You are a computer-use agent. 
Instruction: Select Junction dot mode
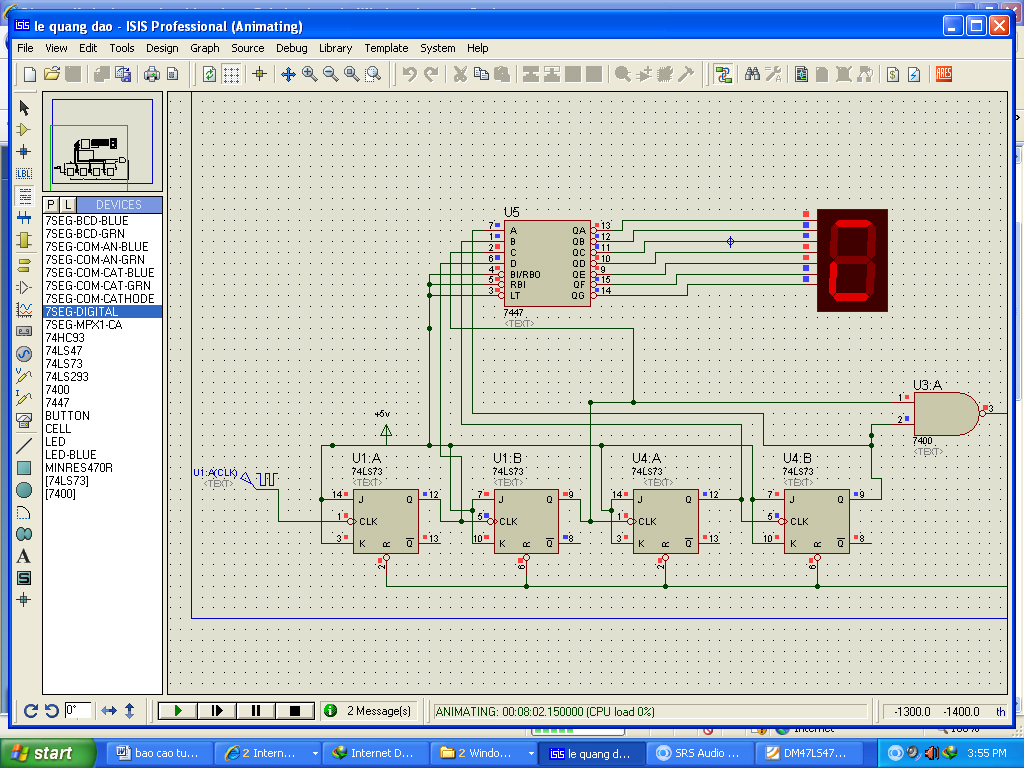coord(24,152)
